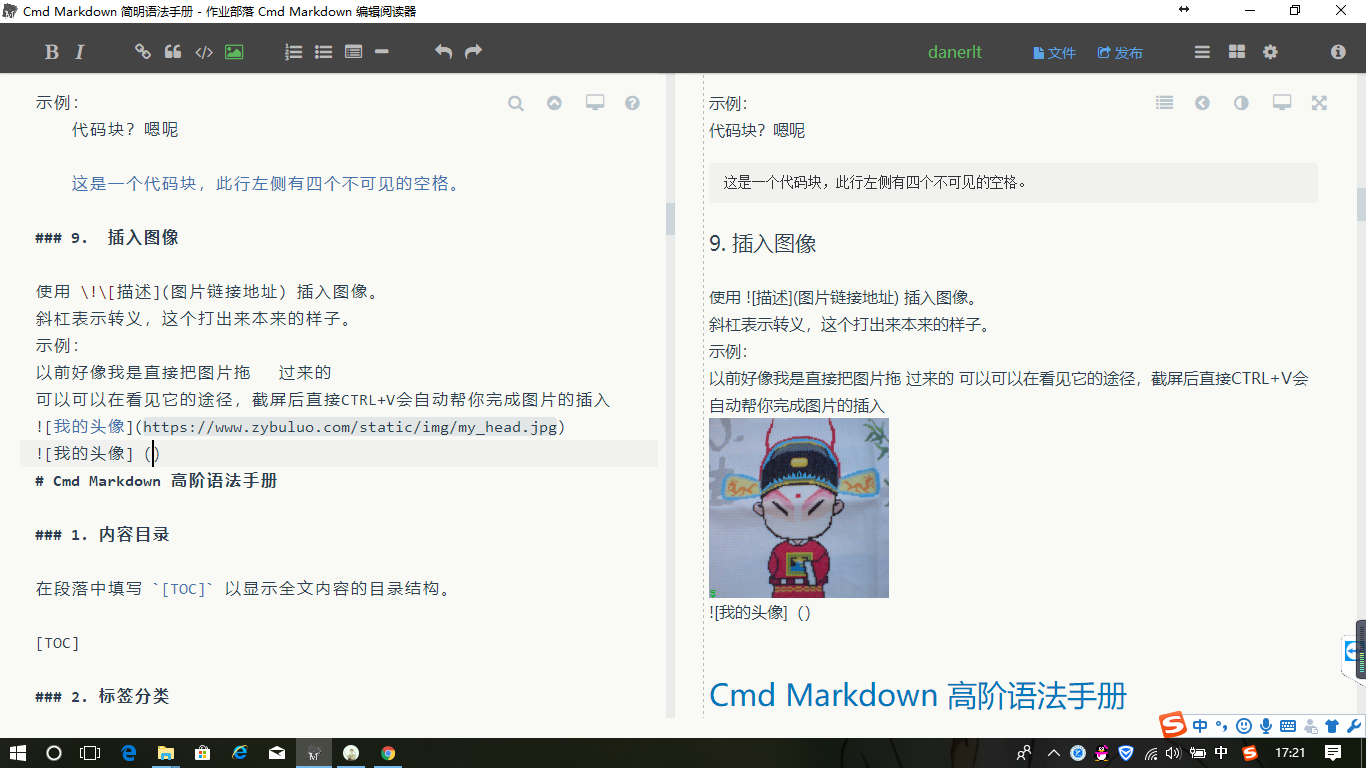Click the "![我的头像] ()" editor line
The width and height of the screenshot is (1366, 768).
click(98, 454)
